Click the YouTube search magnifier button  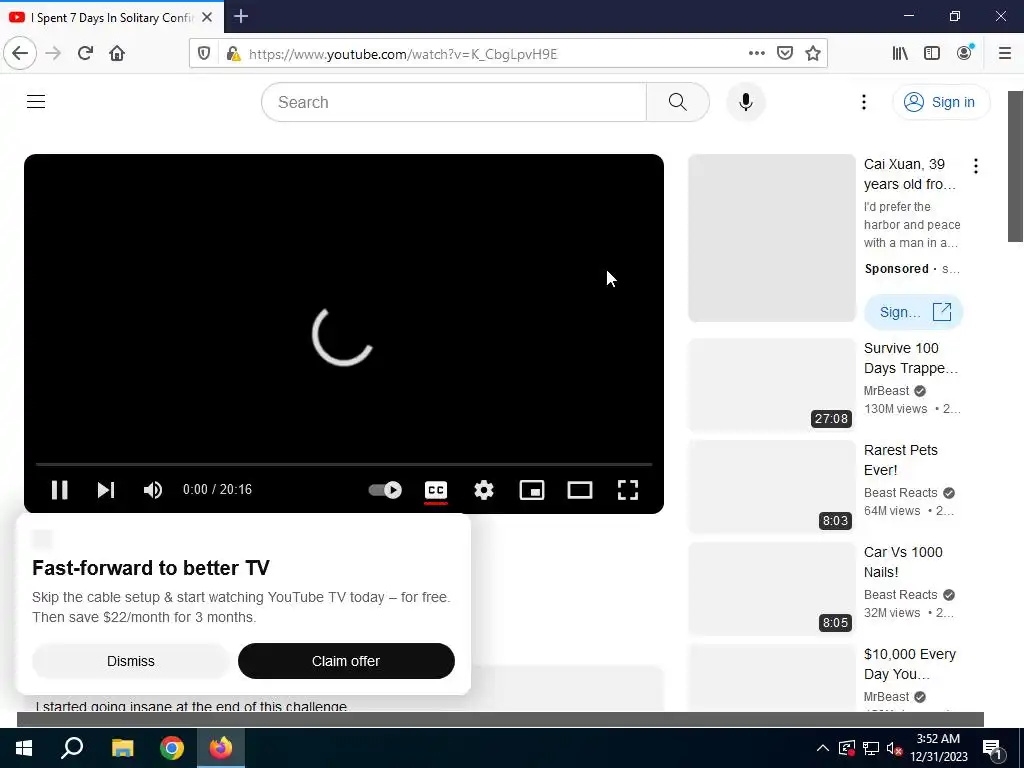[x=678, y=102]
